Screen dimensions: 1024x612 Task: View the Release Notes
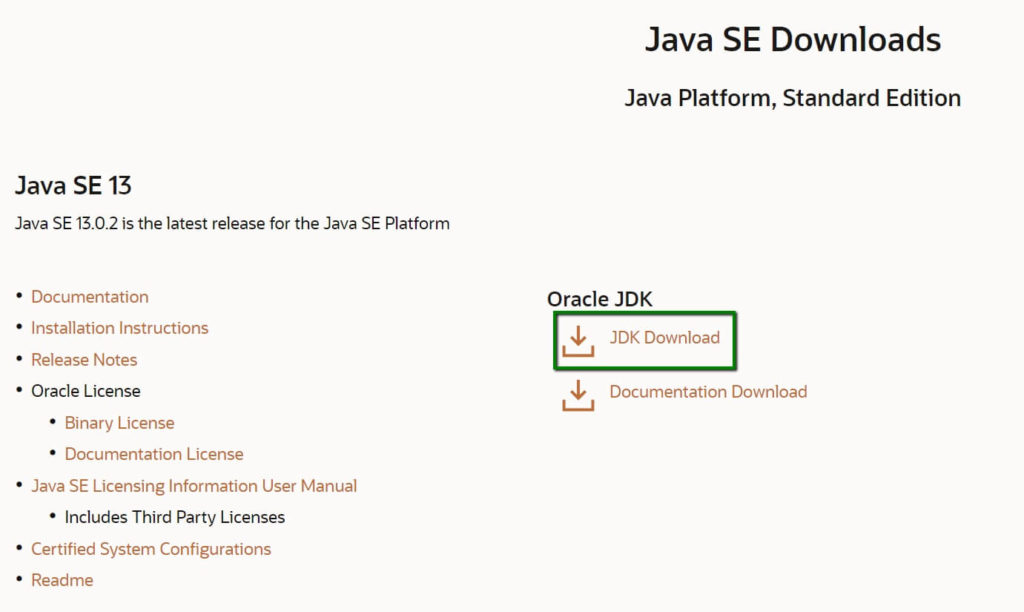[84, 359]
